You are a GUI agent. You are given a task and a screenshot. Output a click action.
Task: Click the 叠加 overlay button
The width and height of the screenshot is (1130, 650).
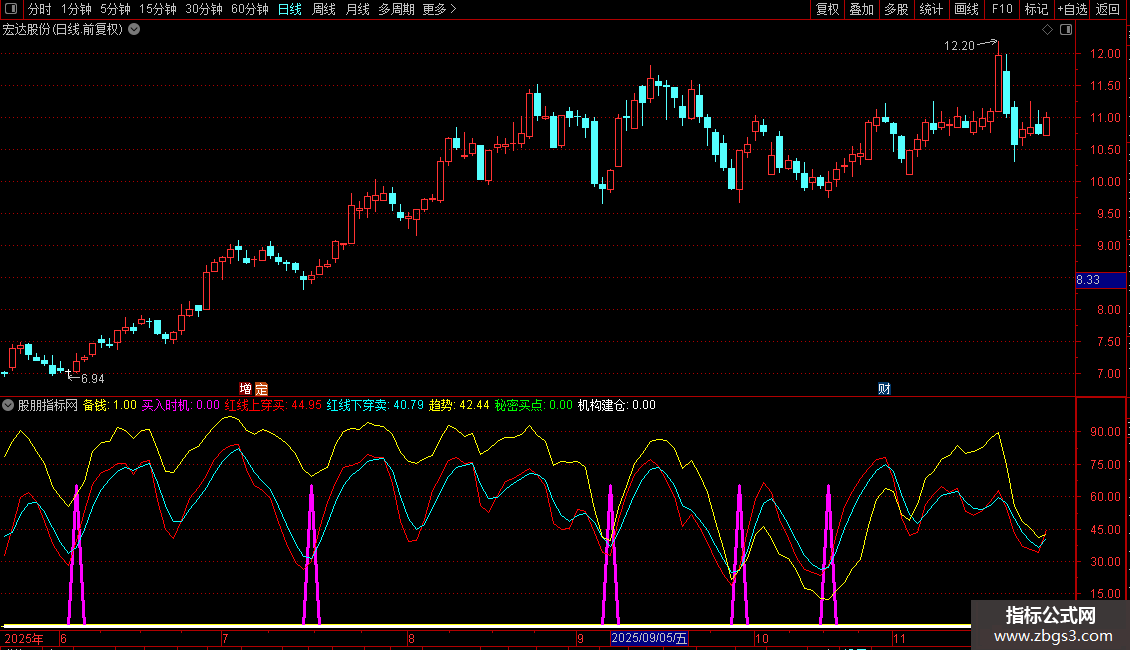(x=861, y=10)
